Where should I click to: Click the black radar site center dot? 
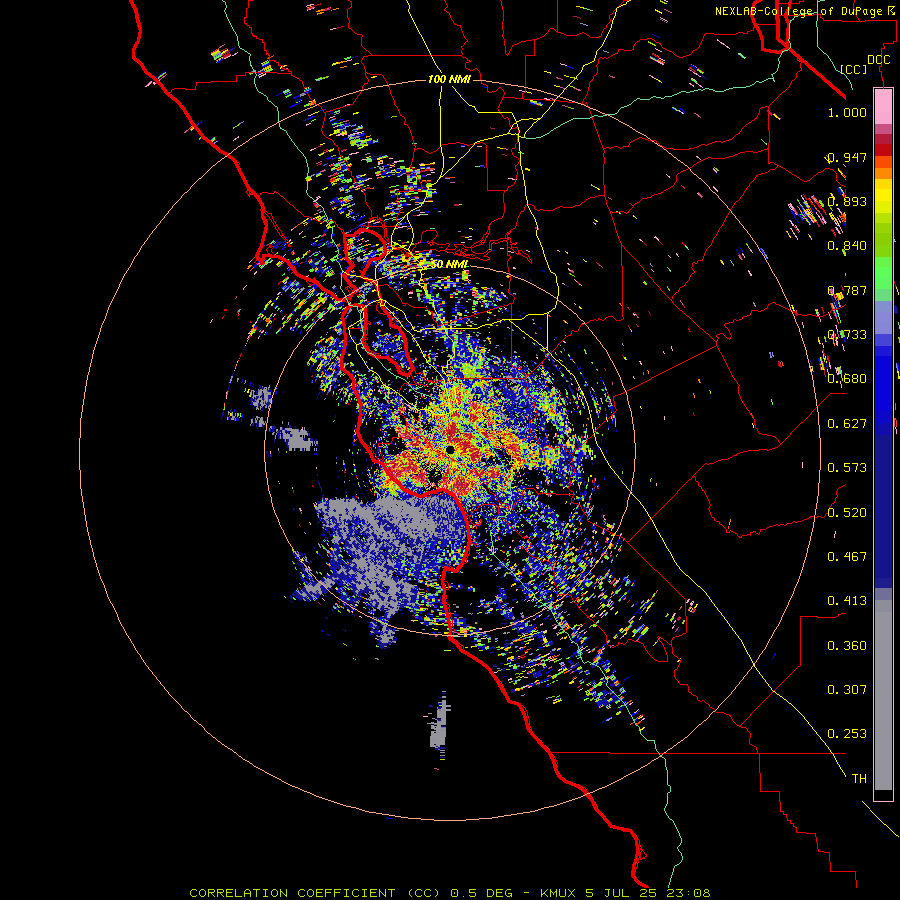[x=450, y=449]
